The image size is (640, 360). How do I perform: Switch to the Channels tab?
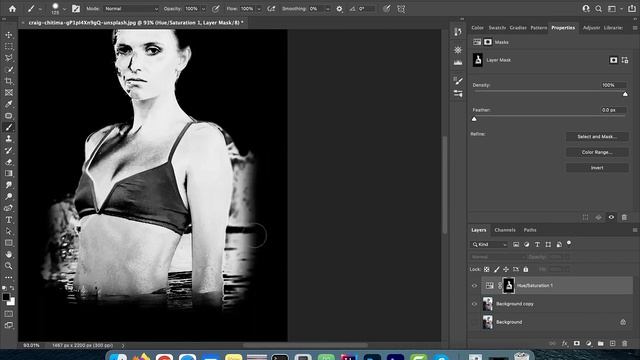505,230
